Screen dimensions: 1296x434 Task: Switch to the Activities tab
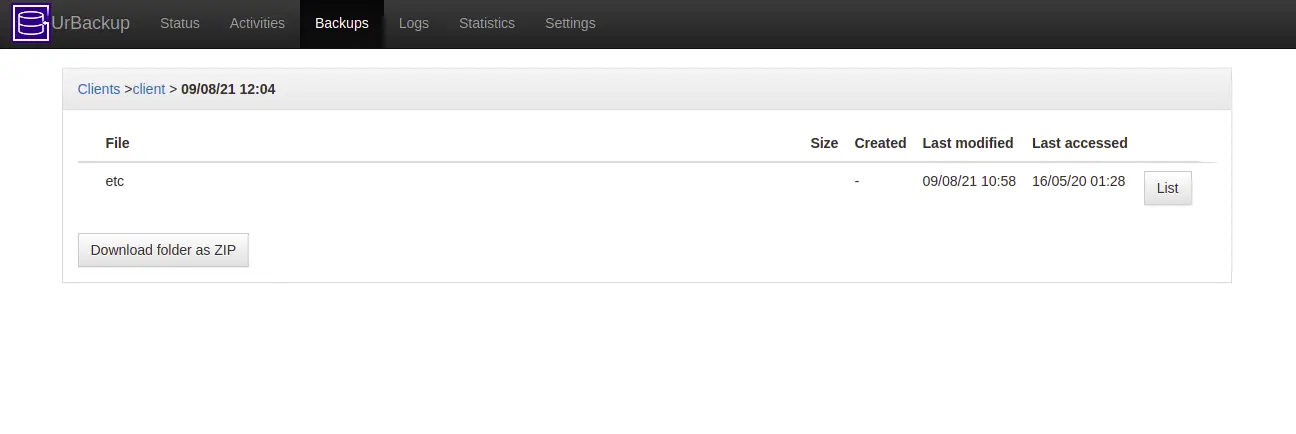tap(257, 23)
